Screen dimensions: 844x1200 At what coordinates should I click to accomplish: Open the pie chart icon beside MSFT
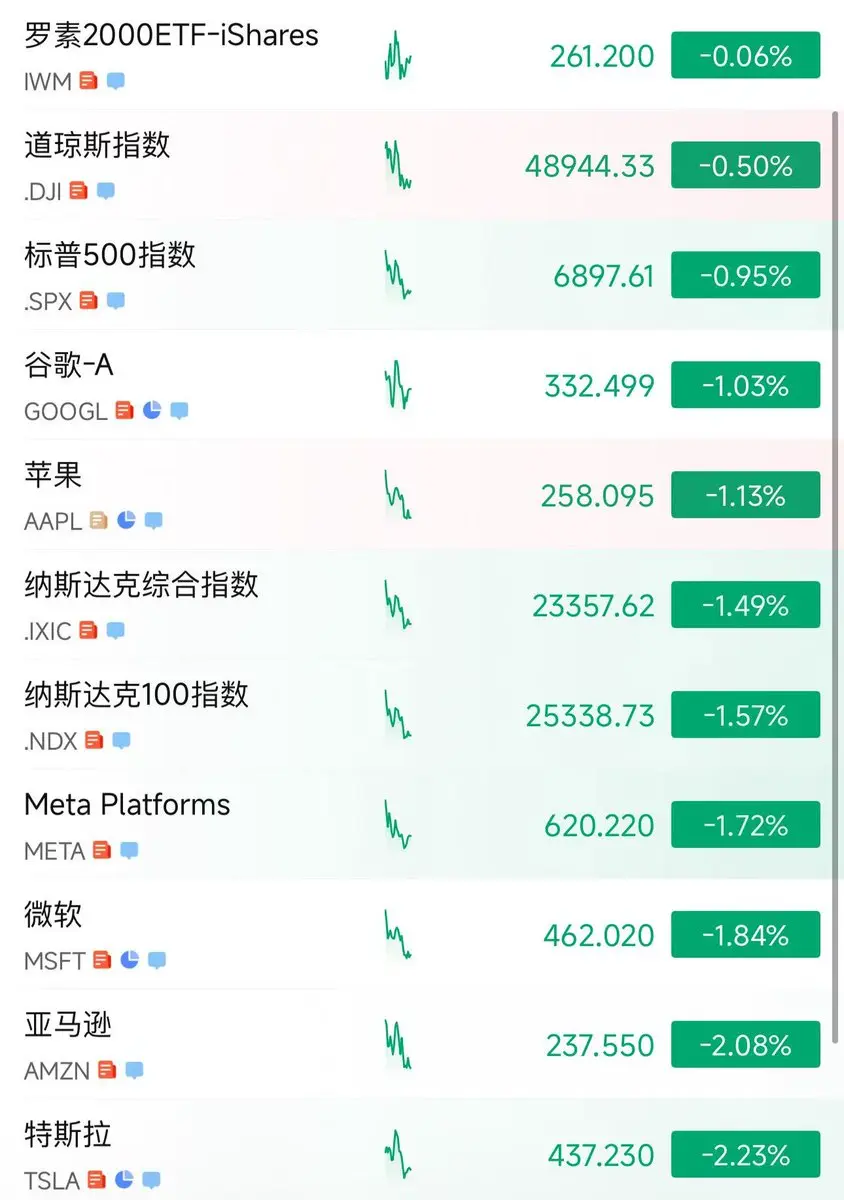coord(129,960)
